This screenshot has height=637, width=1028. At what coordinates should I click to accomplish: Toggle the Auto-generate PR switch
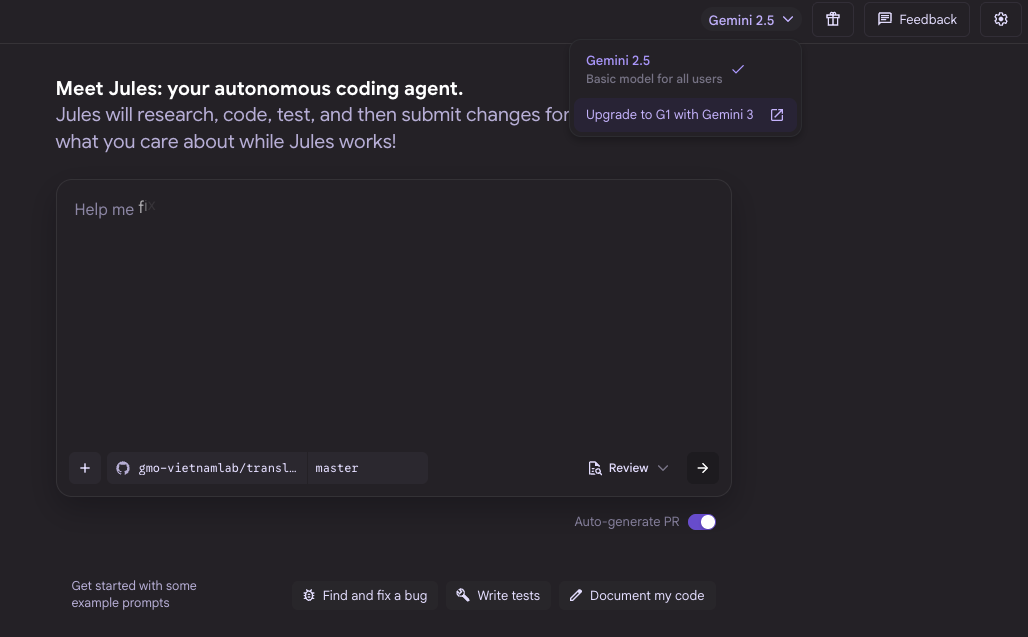pyautogui.click(x=702, y=522)
